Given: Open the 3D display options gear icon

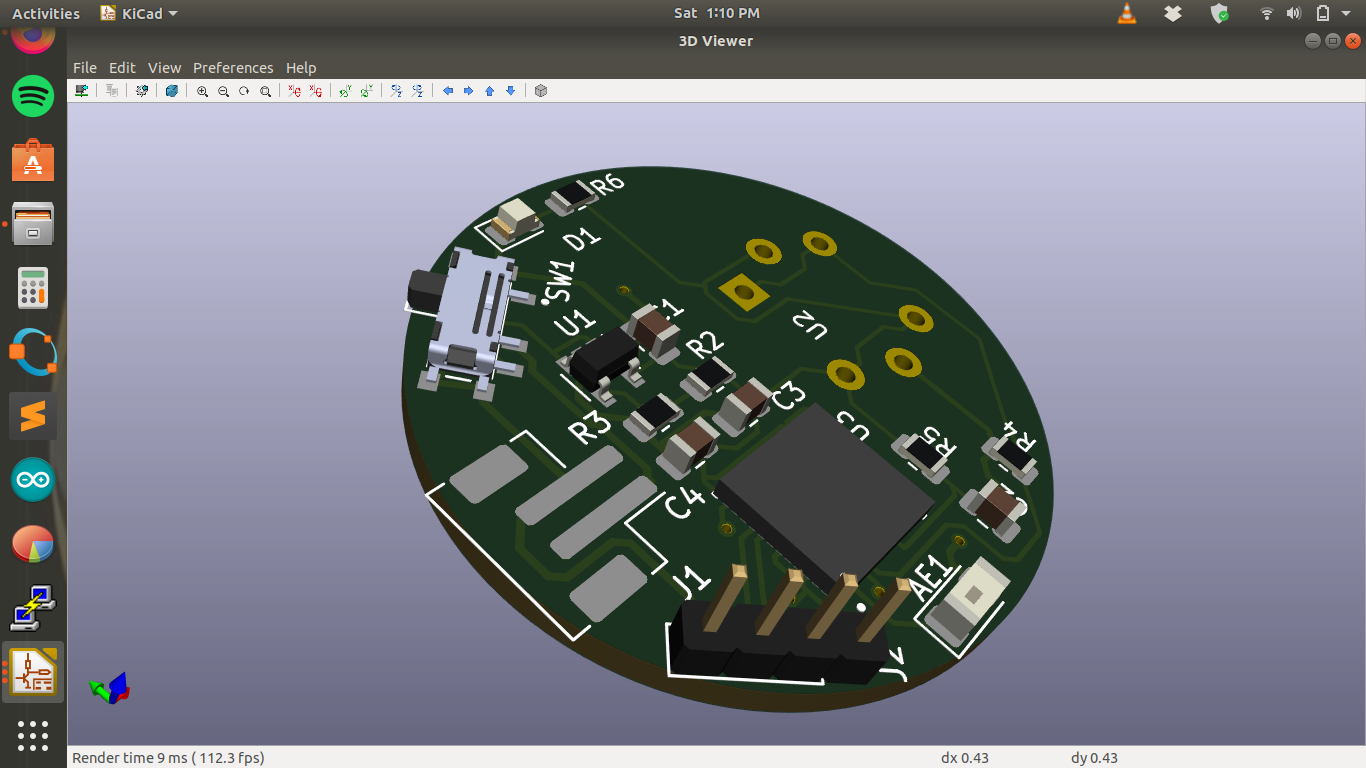Looking at the screenshot, I should point(142,91).
